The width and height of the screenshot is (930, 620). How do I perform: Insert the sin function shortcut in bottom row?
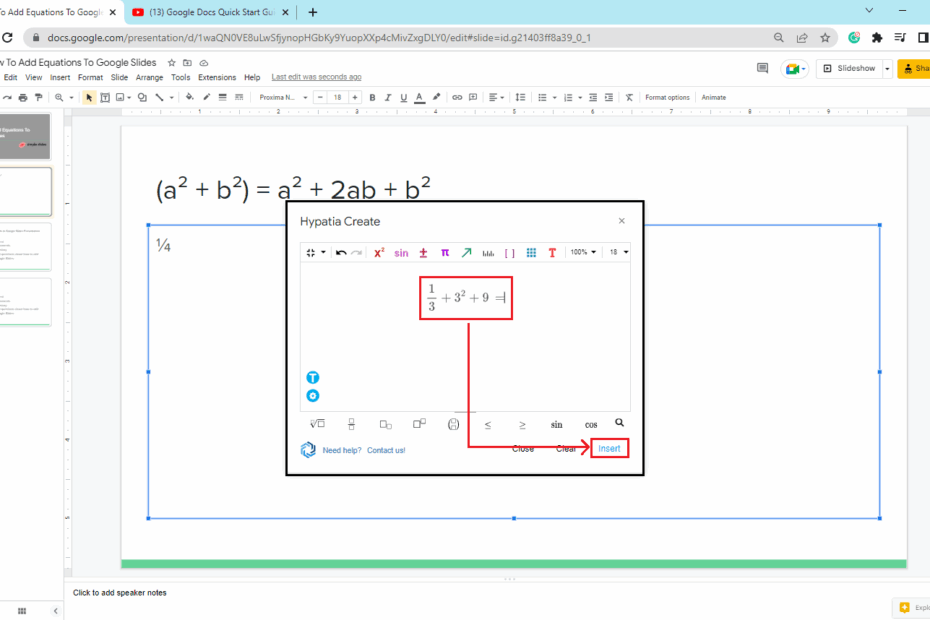coord(556,425)
